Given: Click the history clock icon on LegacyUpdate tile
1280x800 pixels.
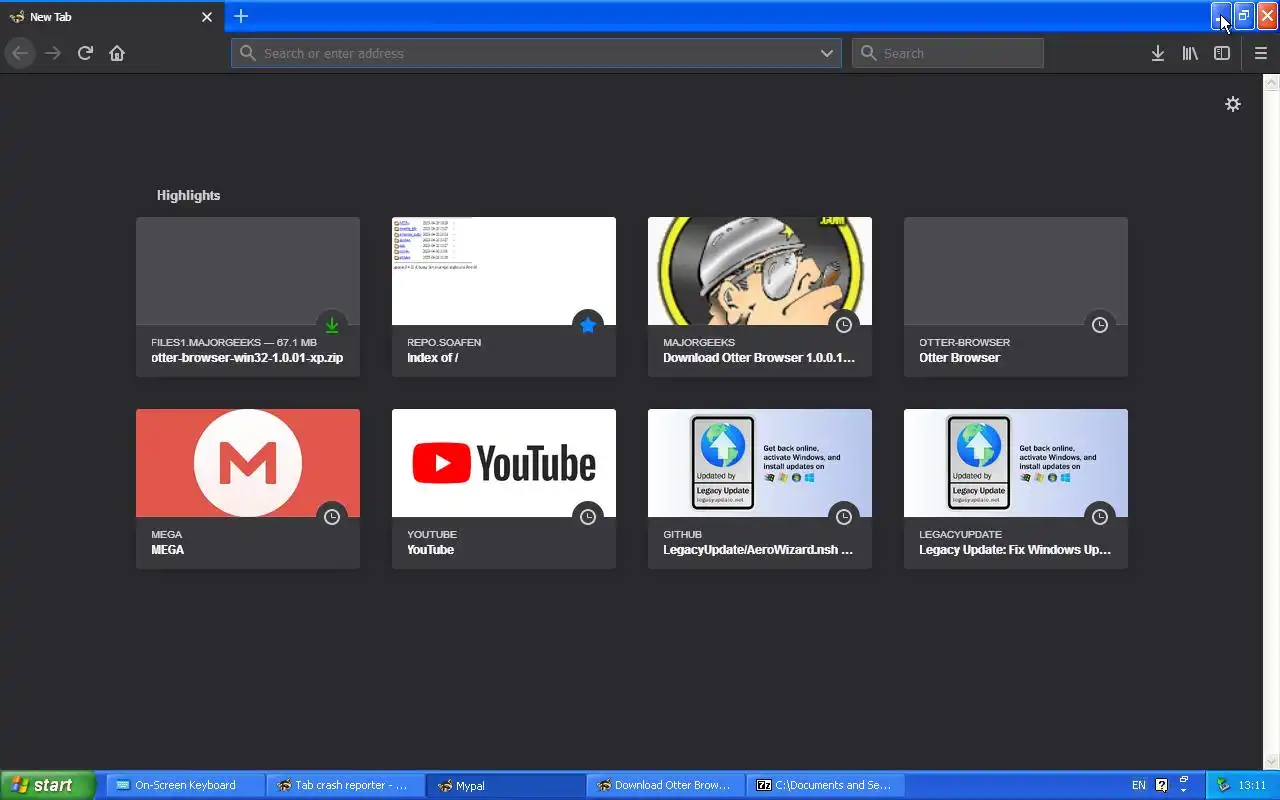Looking at the screenshot, I should point(1100,517).
